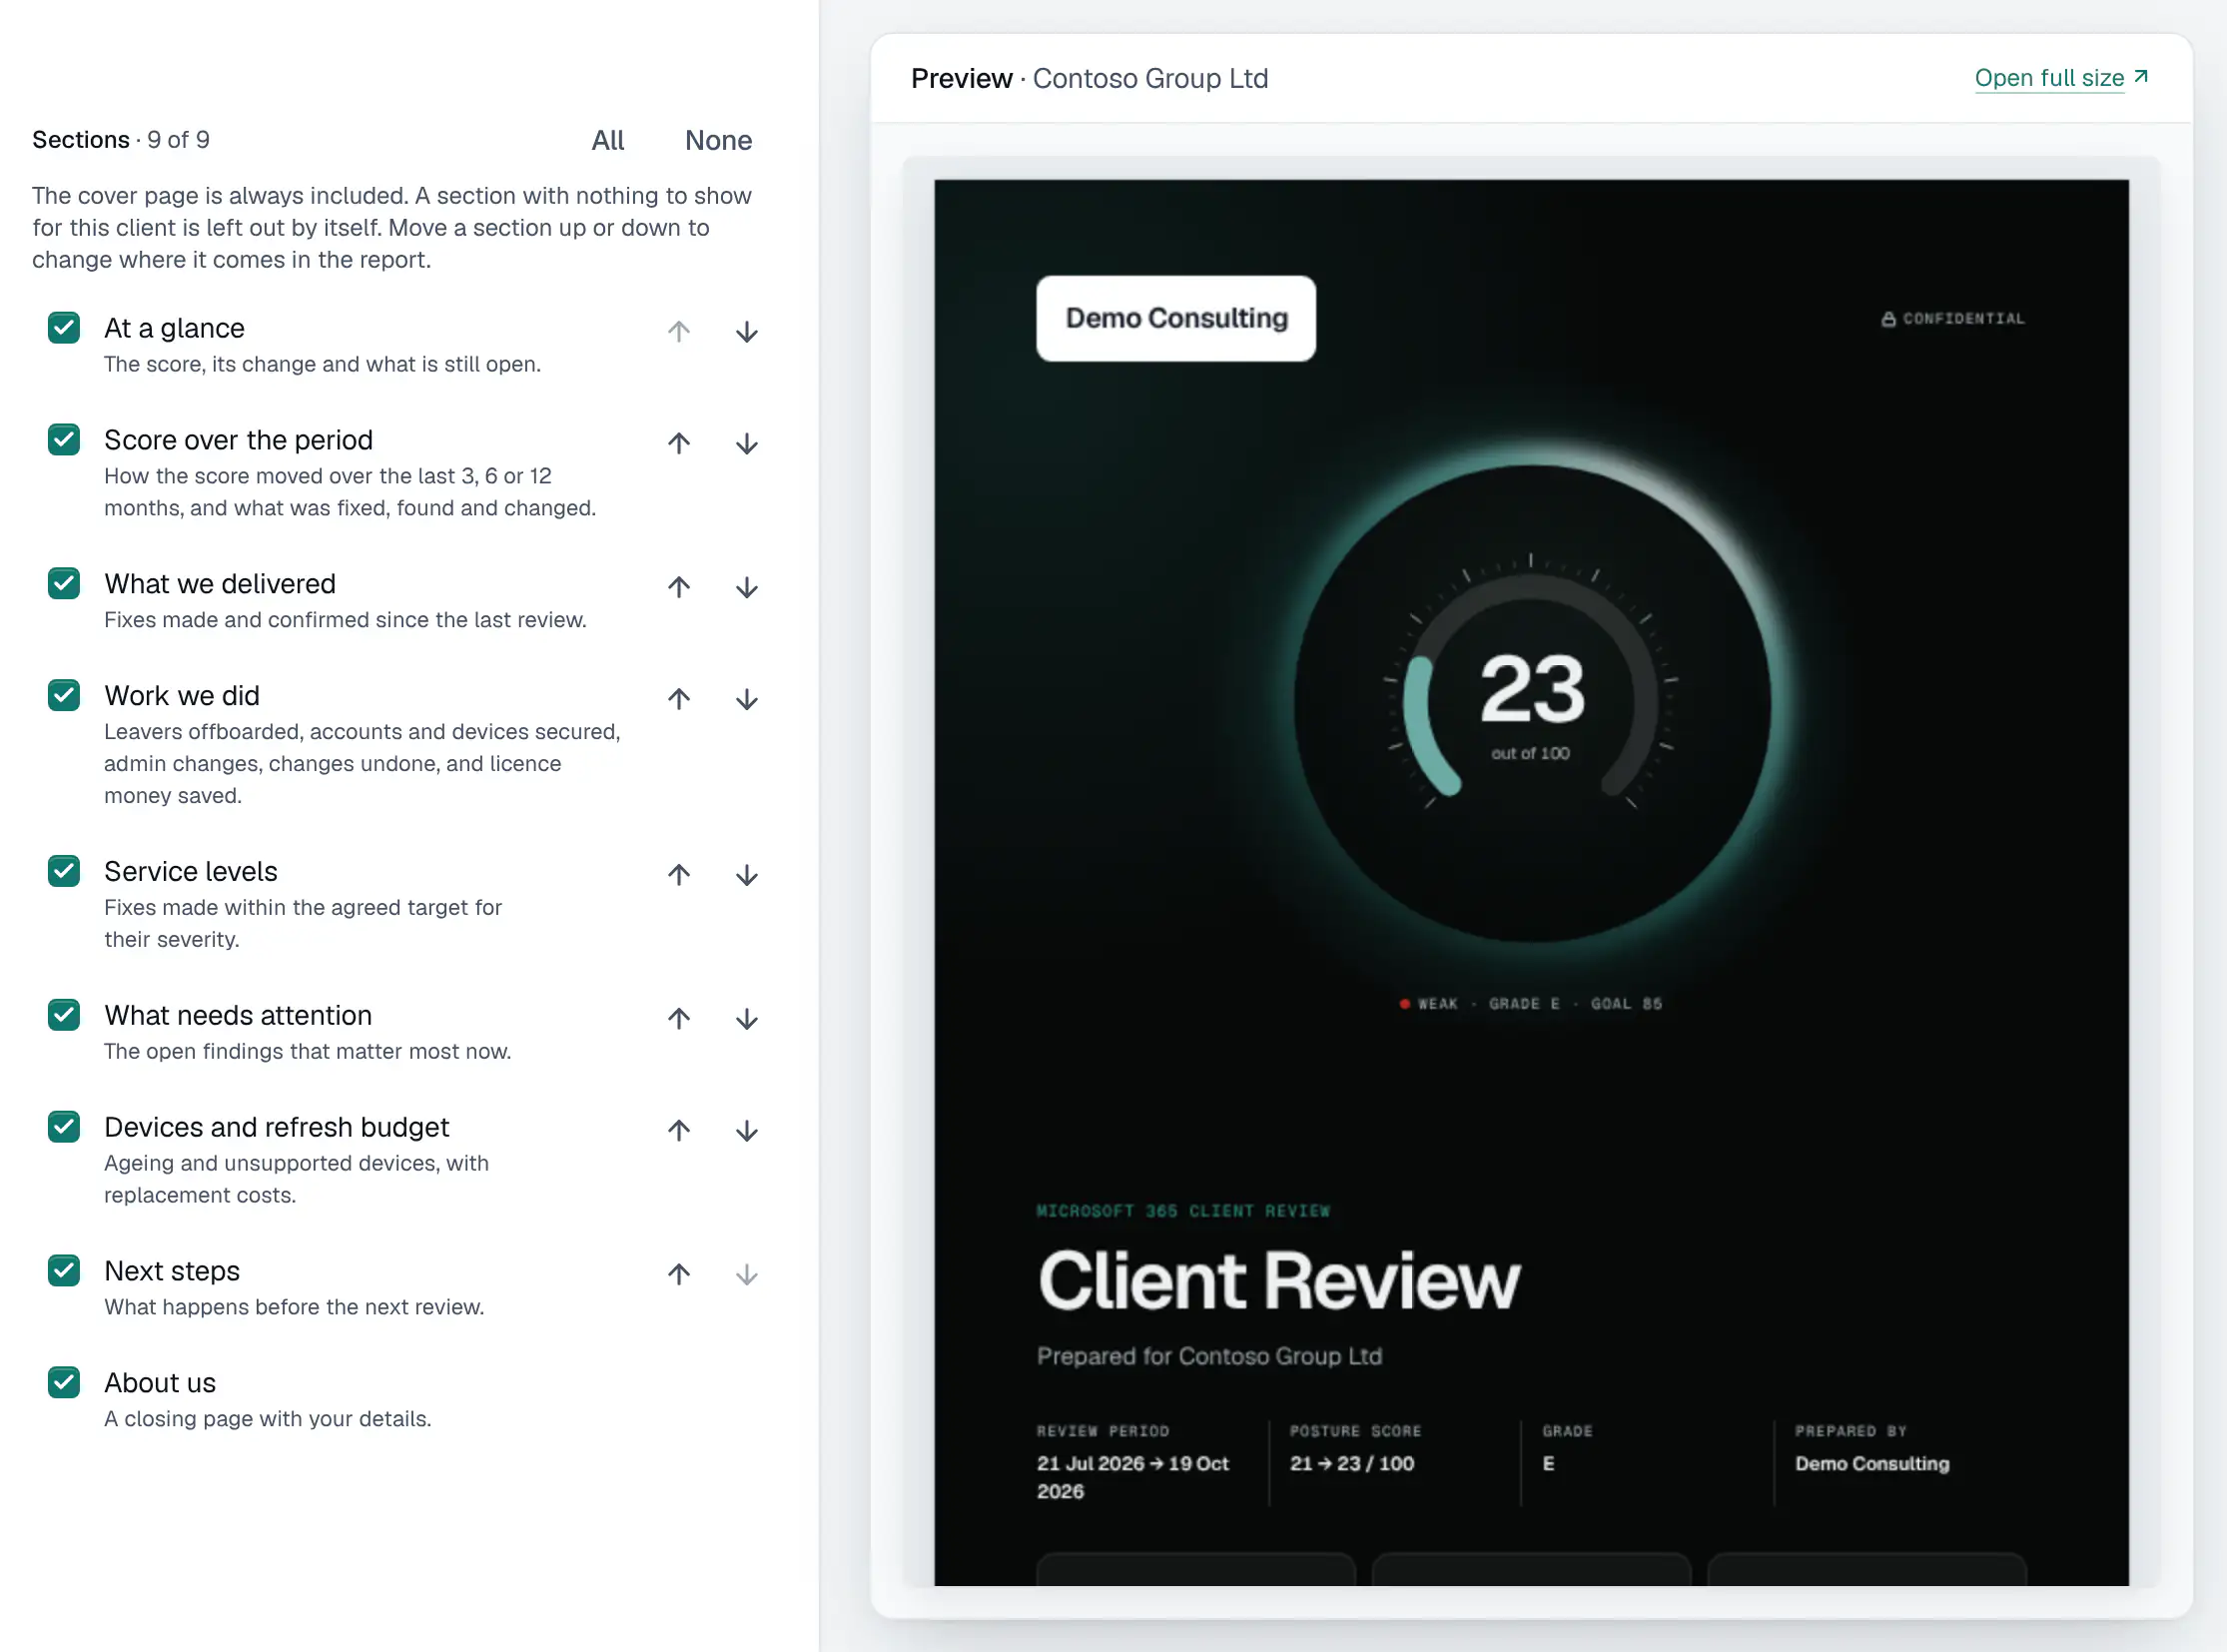Screen dimensions: 2227x1652
Task: Click greyed down arrow beside 'Next steps'
Action: click(x=746, y=1274)
